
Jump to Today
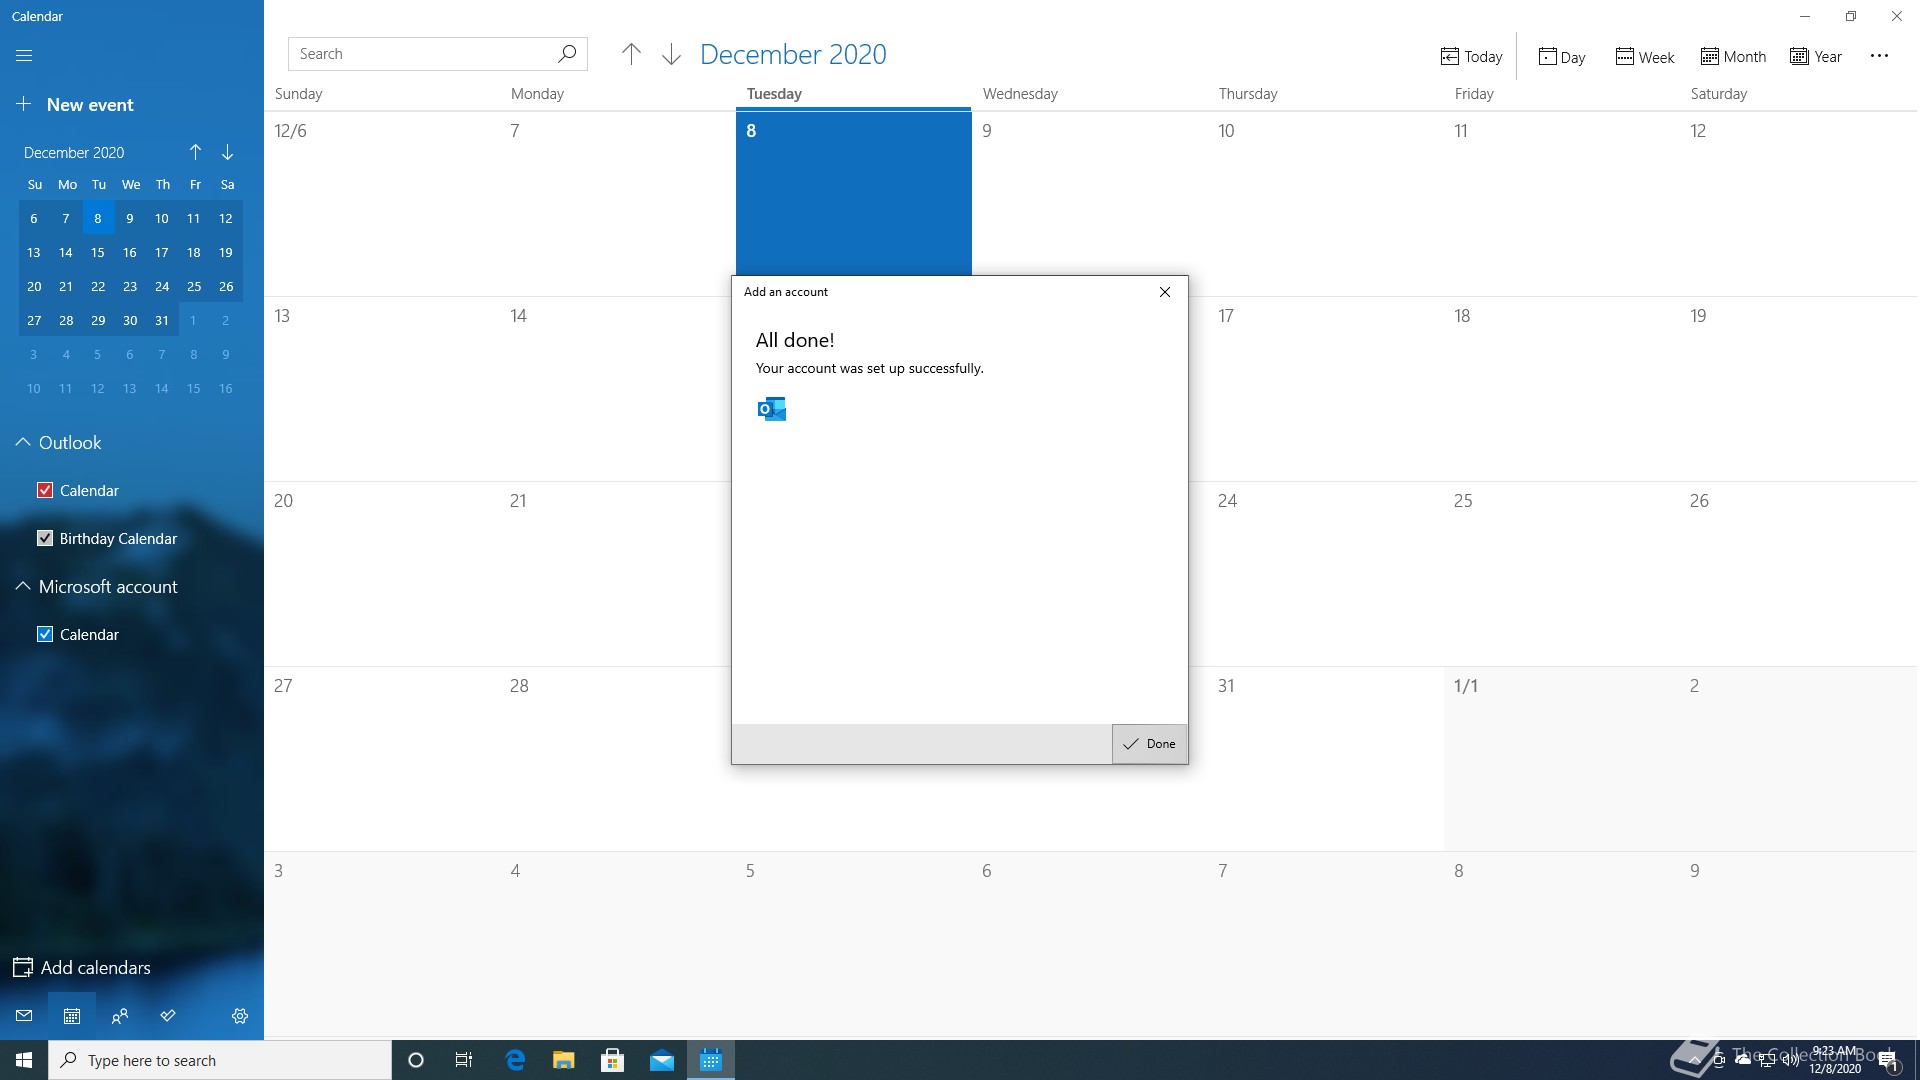(x=1471, y=57)
